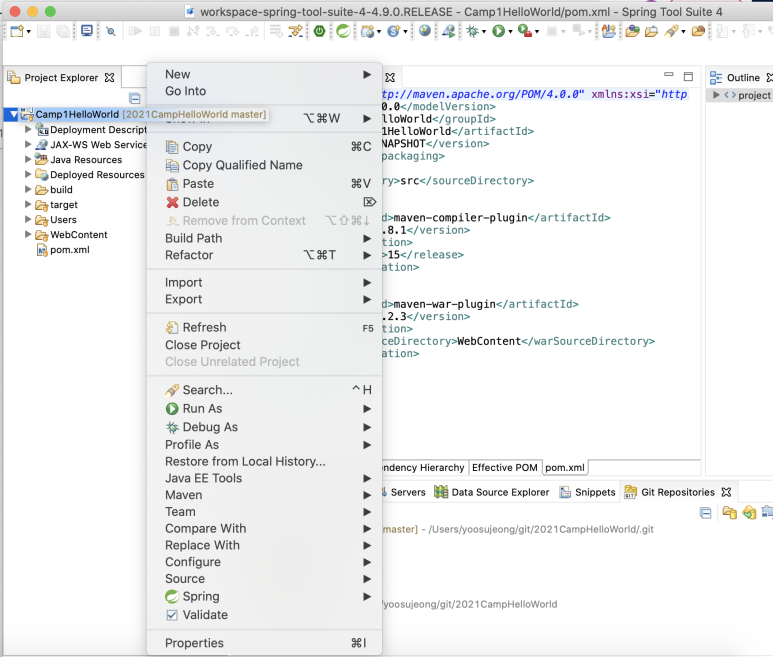Screen dimensions: 773x657
Task: Maximize the editor area
Action: point(688,76)
